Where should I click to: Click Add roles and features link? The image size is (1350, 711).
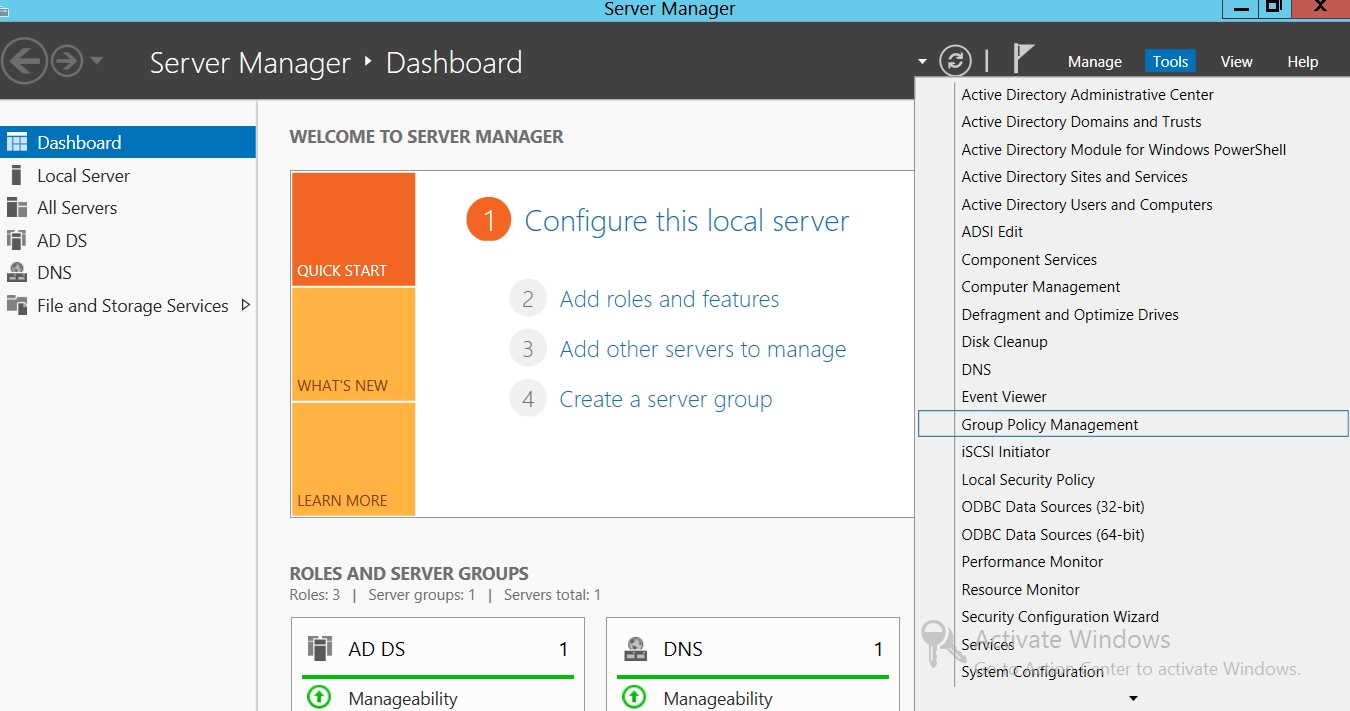tap(669, 299)
